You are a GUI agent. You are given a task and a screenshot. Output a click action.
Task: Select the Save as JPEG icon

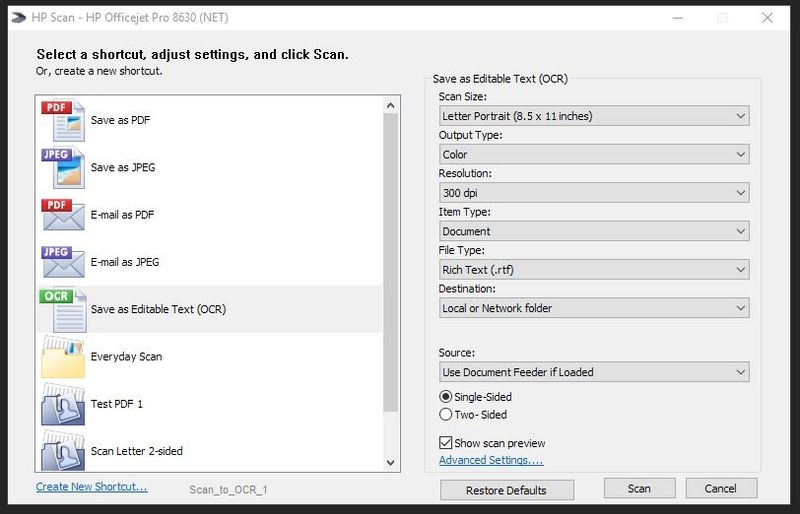coord(62,168)
